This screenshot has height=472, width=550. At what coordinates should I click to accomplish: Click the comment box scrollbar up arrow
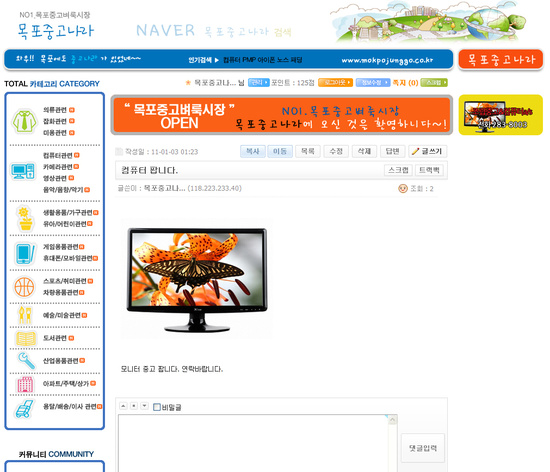tap(393, 420)
